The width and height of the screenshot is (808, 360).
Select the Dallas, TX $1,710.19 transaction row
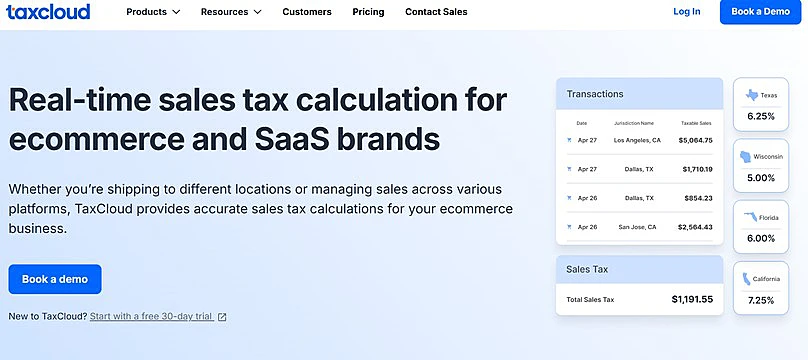pos(639,169)
